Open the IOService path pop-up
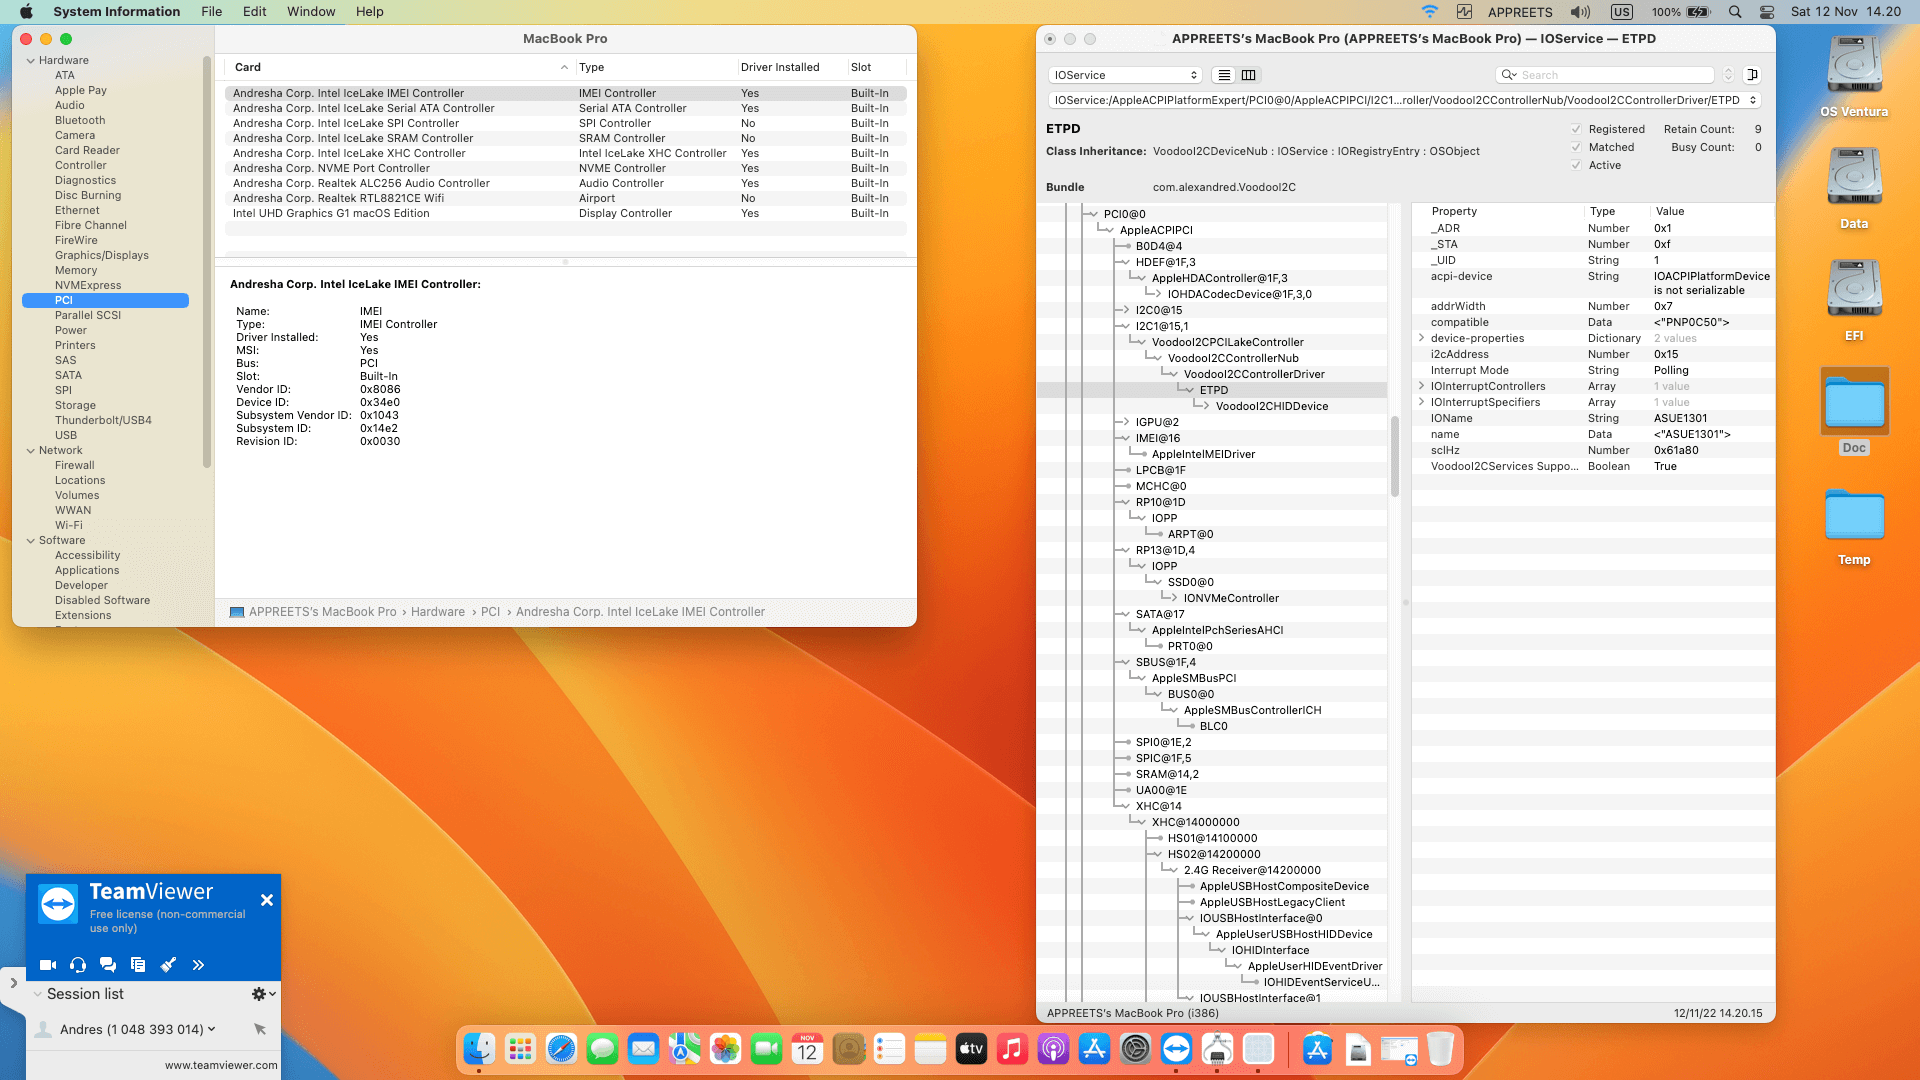Image resolution: width=1920 pixels, height=1080 pixels. [x=1404, y=100]
